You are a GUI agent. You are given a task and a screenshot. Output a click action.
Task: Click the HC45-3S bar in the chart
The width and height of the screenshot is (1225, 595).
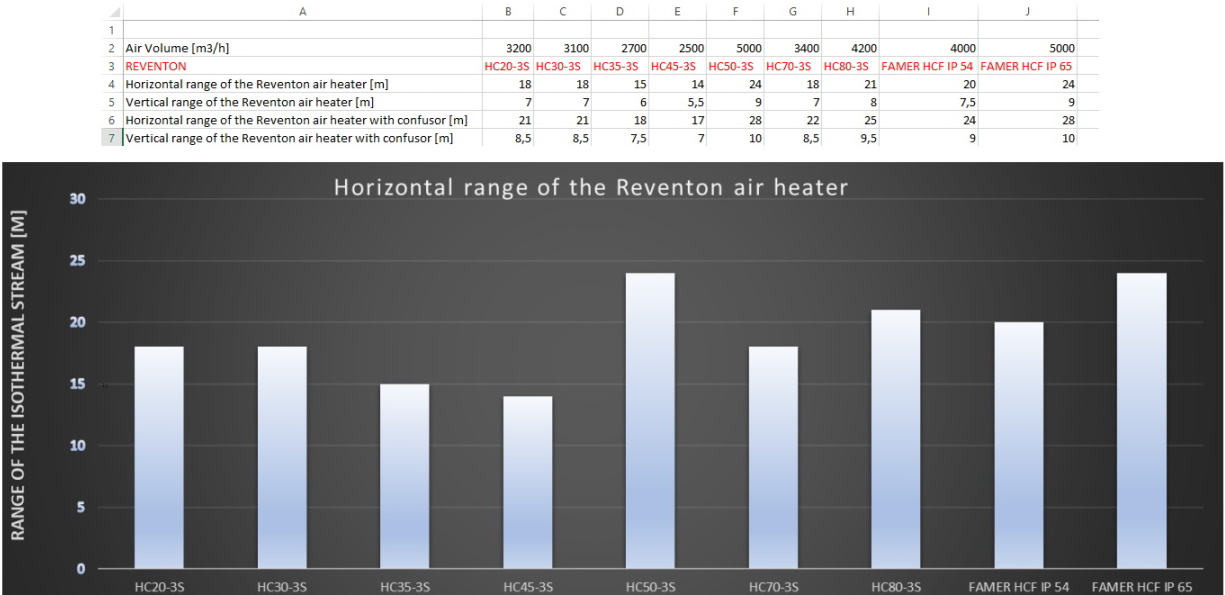click(527, 483)
